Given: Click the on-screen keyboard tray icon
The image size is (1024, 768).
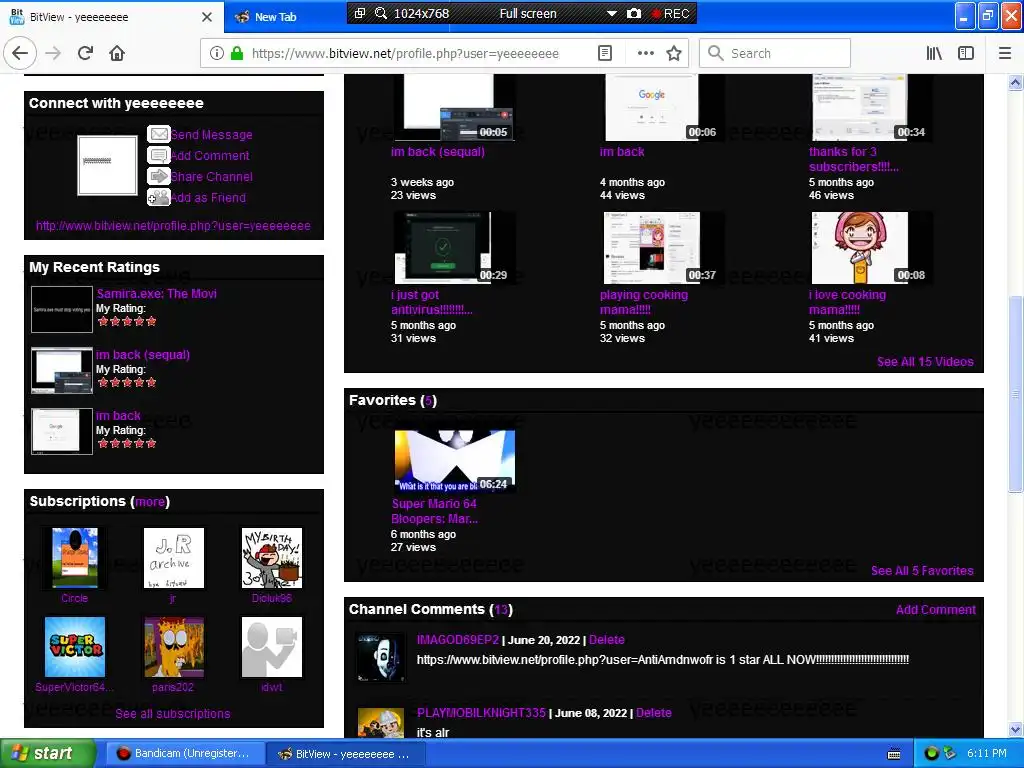Looking at the screenshot, I should [x=894, y=754].
